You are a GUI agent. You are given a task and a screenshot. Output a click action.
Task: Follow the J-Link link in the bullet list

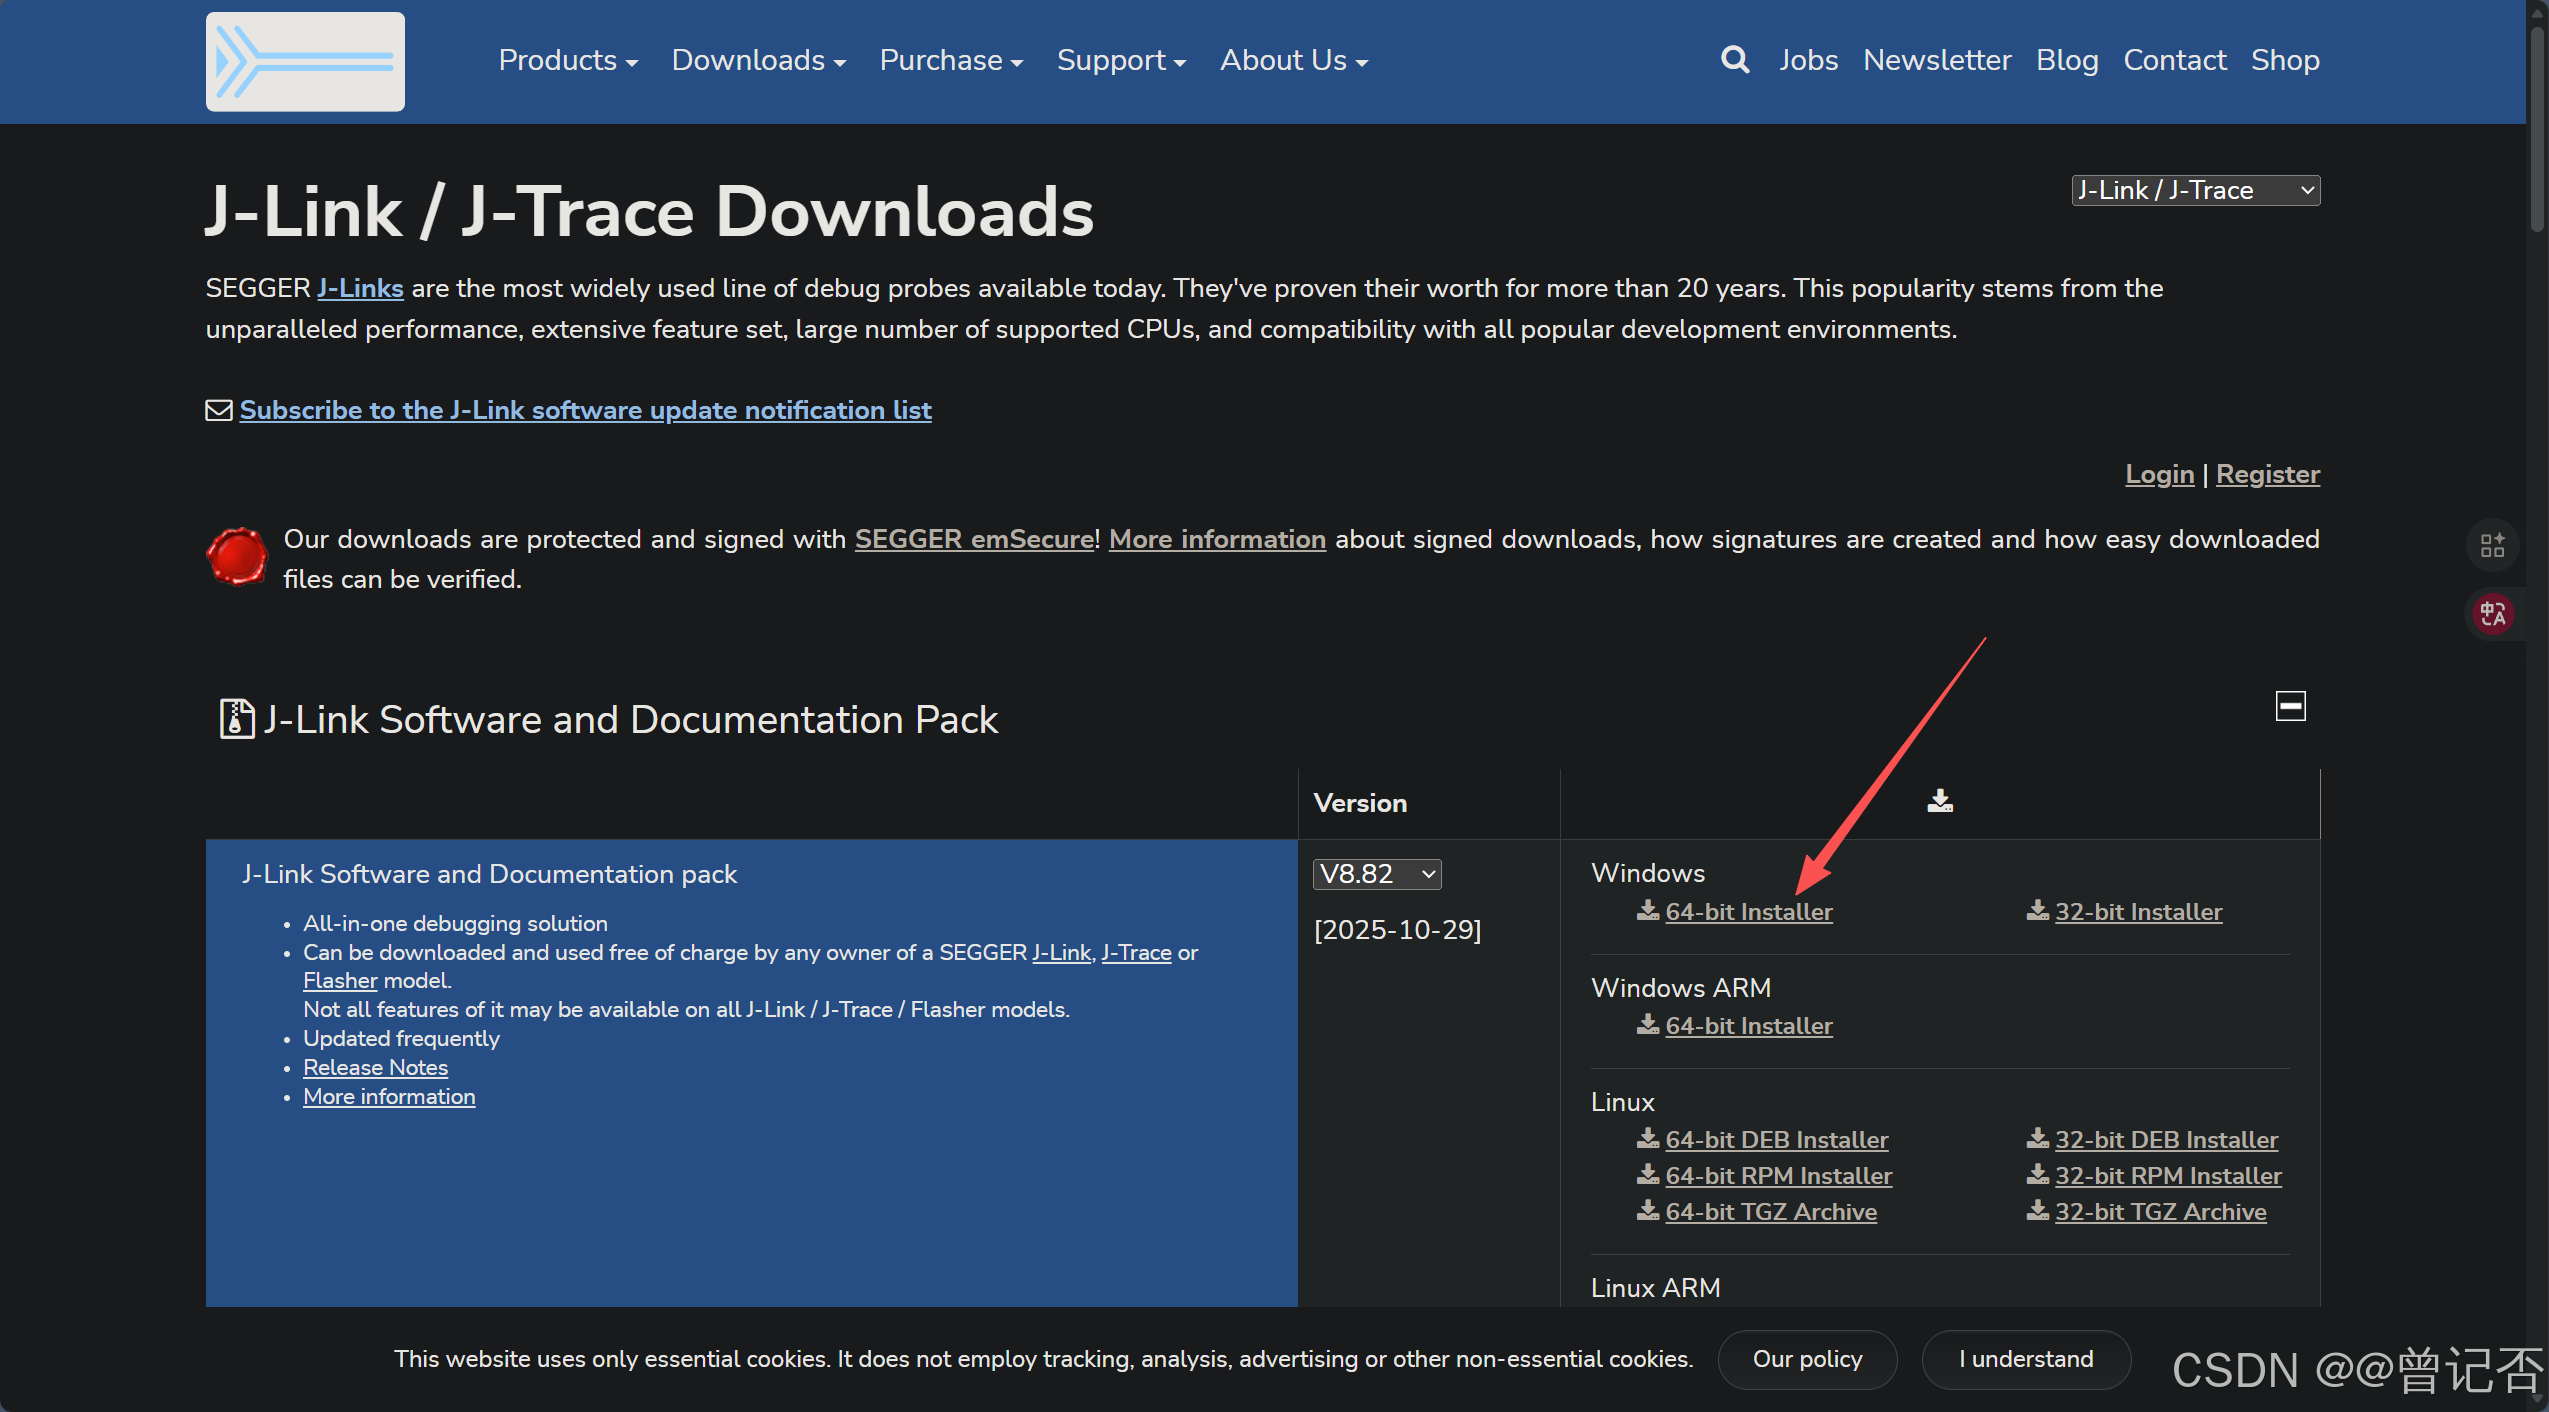[1061, 952]
